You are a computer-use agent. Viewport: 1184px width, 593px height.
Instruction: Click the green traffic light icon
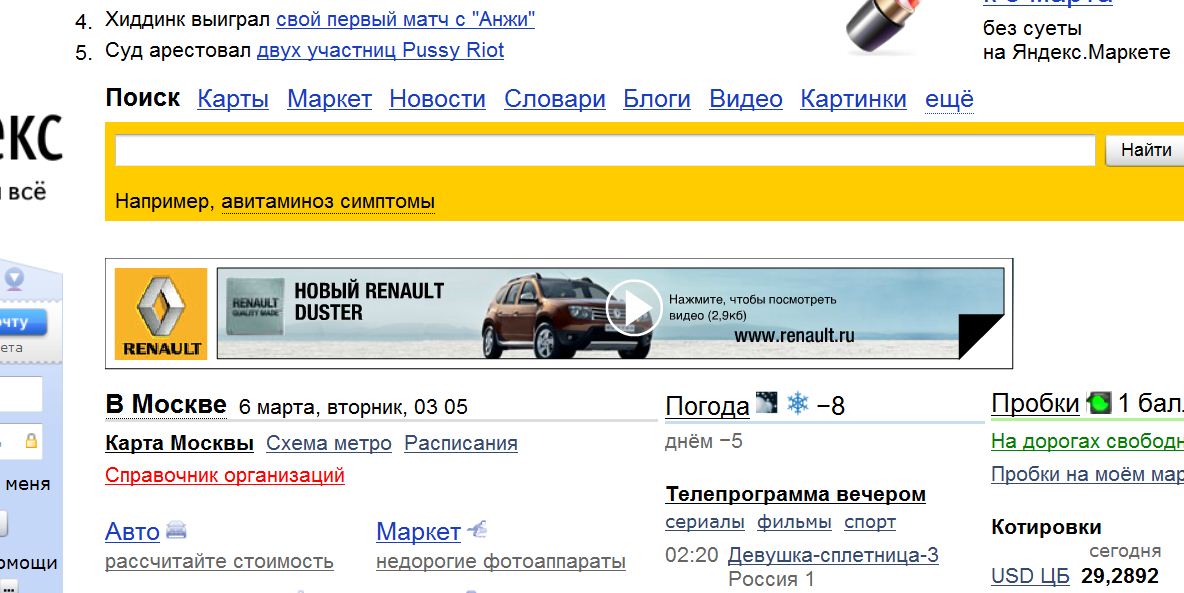point(1099,403)
